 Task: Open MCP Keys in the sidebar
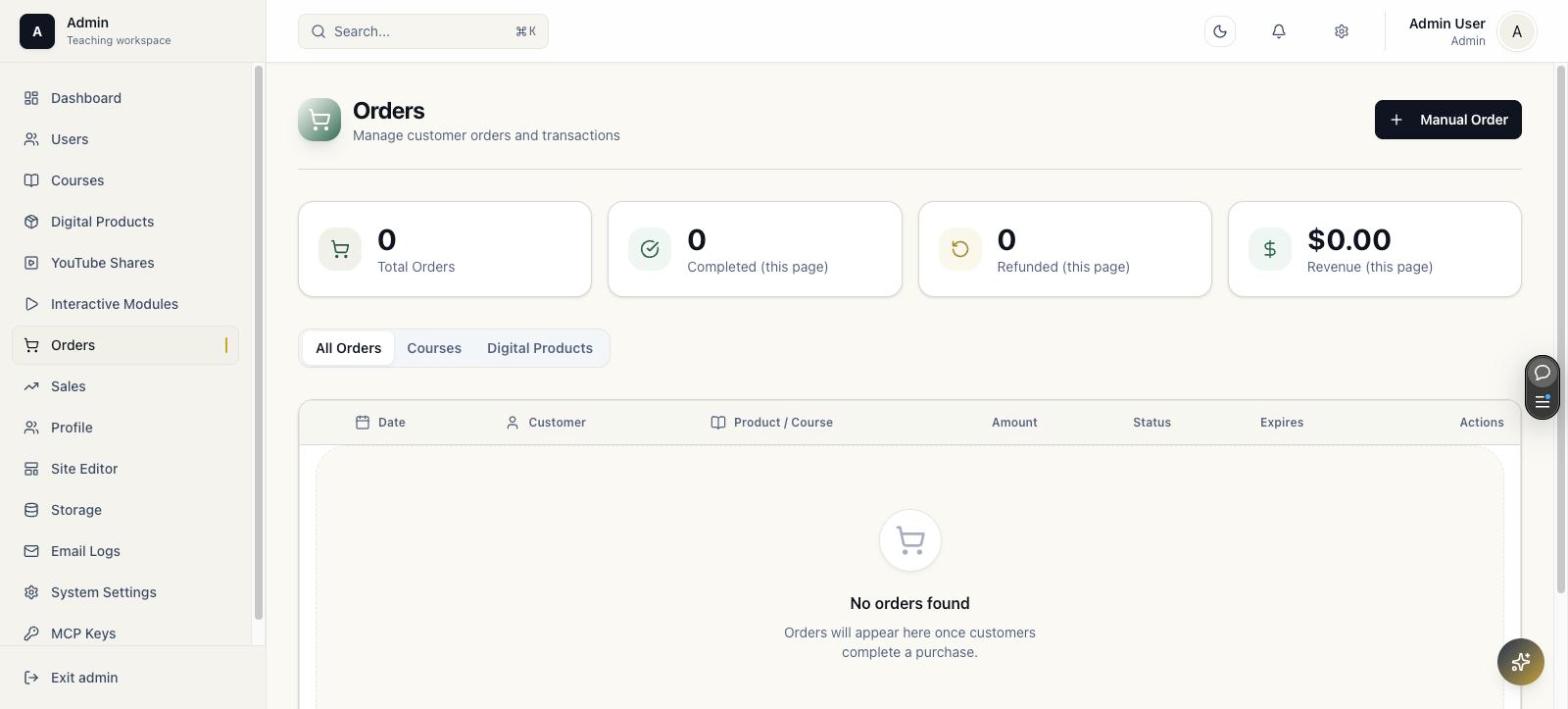click(x=125, y=633)
